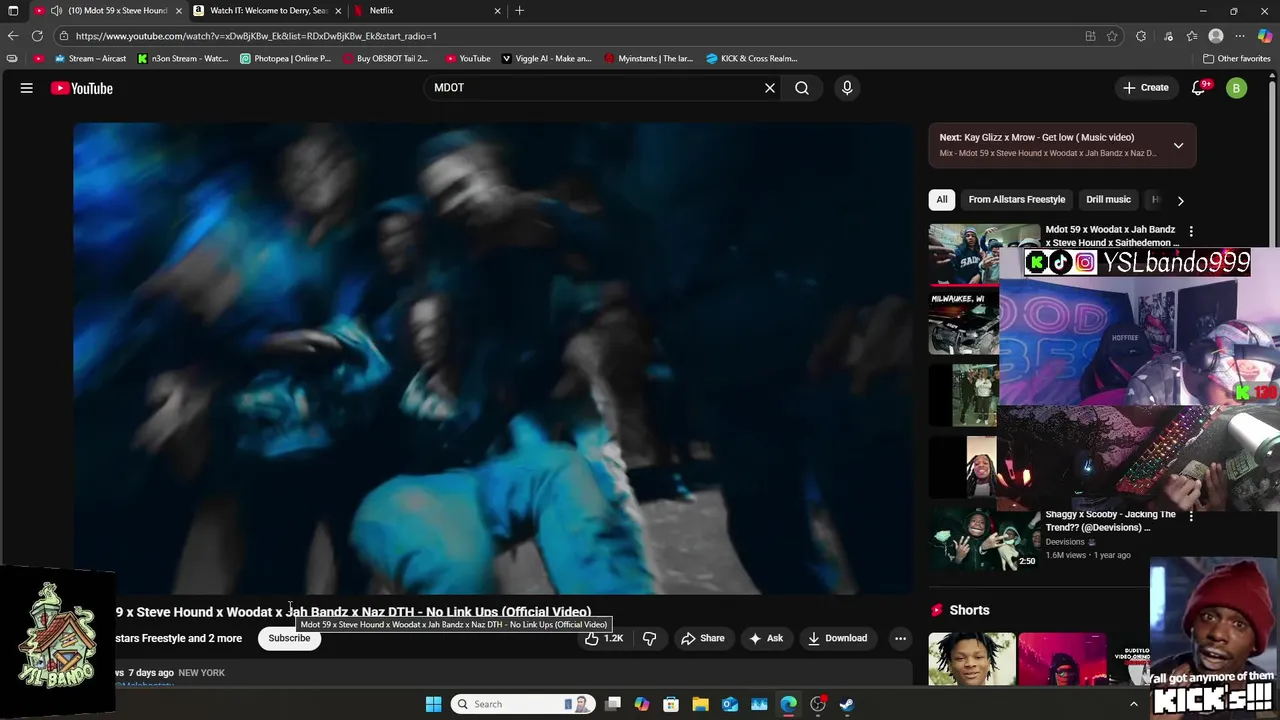Screen dimensions: 1280x720
Task: Open Other favorites folder
Action: point(1236,58)
